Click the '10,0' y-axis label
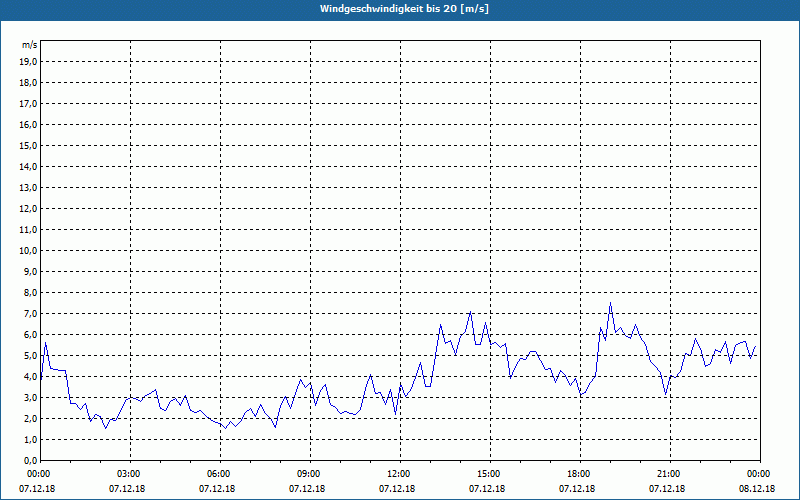Viewport: 800px width, 500px height. pos(28,251)
